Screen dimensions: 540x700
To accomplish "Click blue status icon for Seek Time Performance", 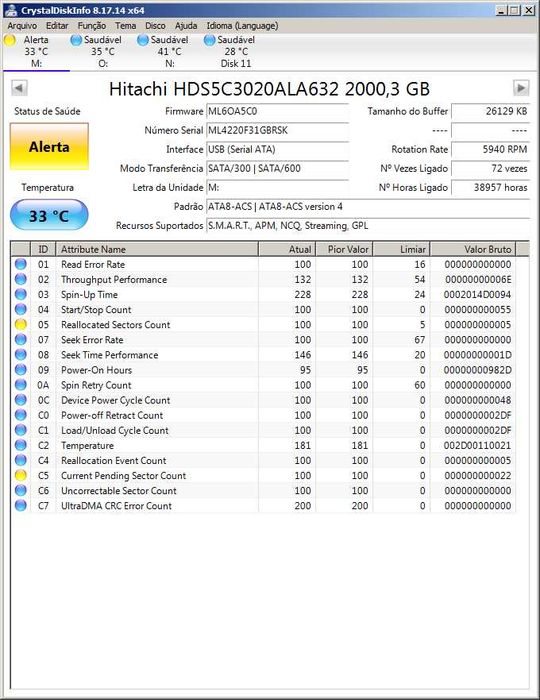I will coord(21,355).
